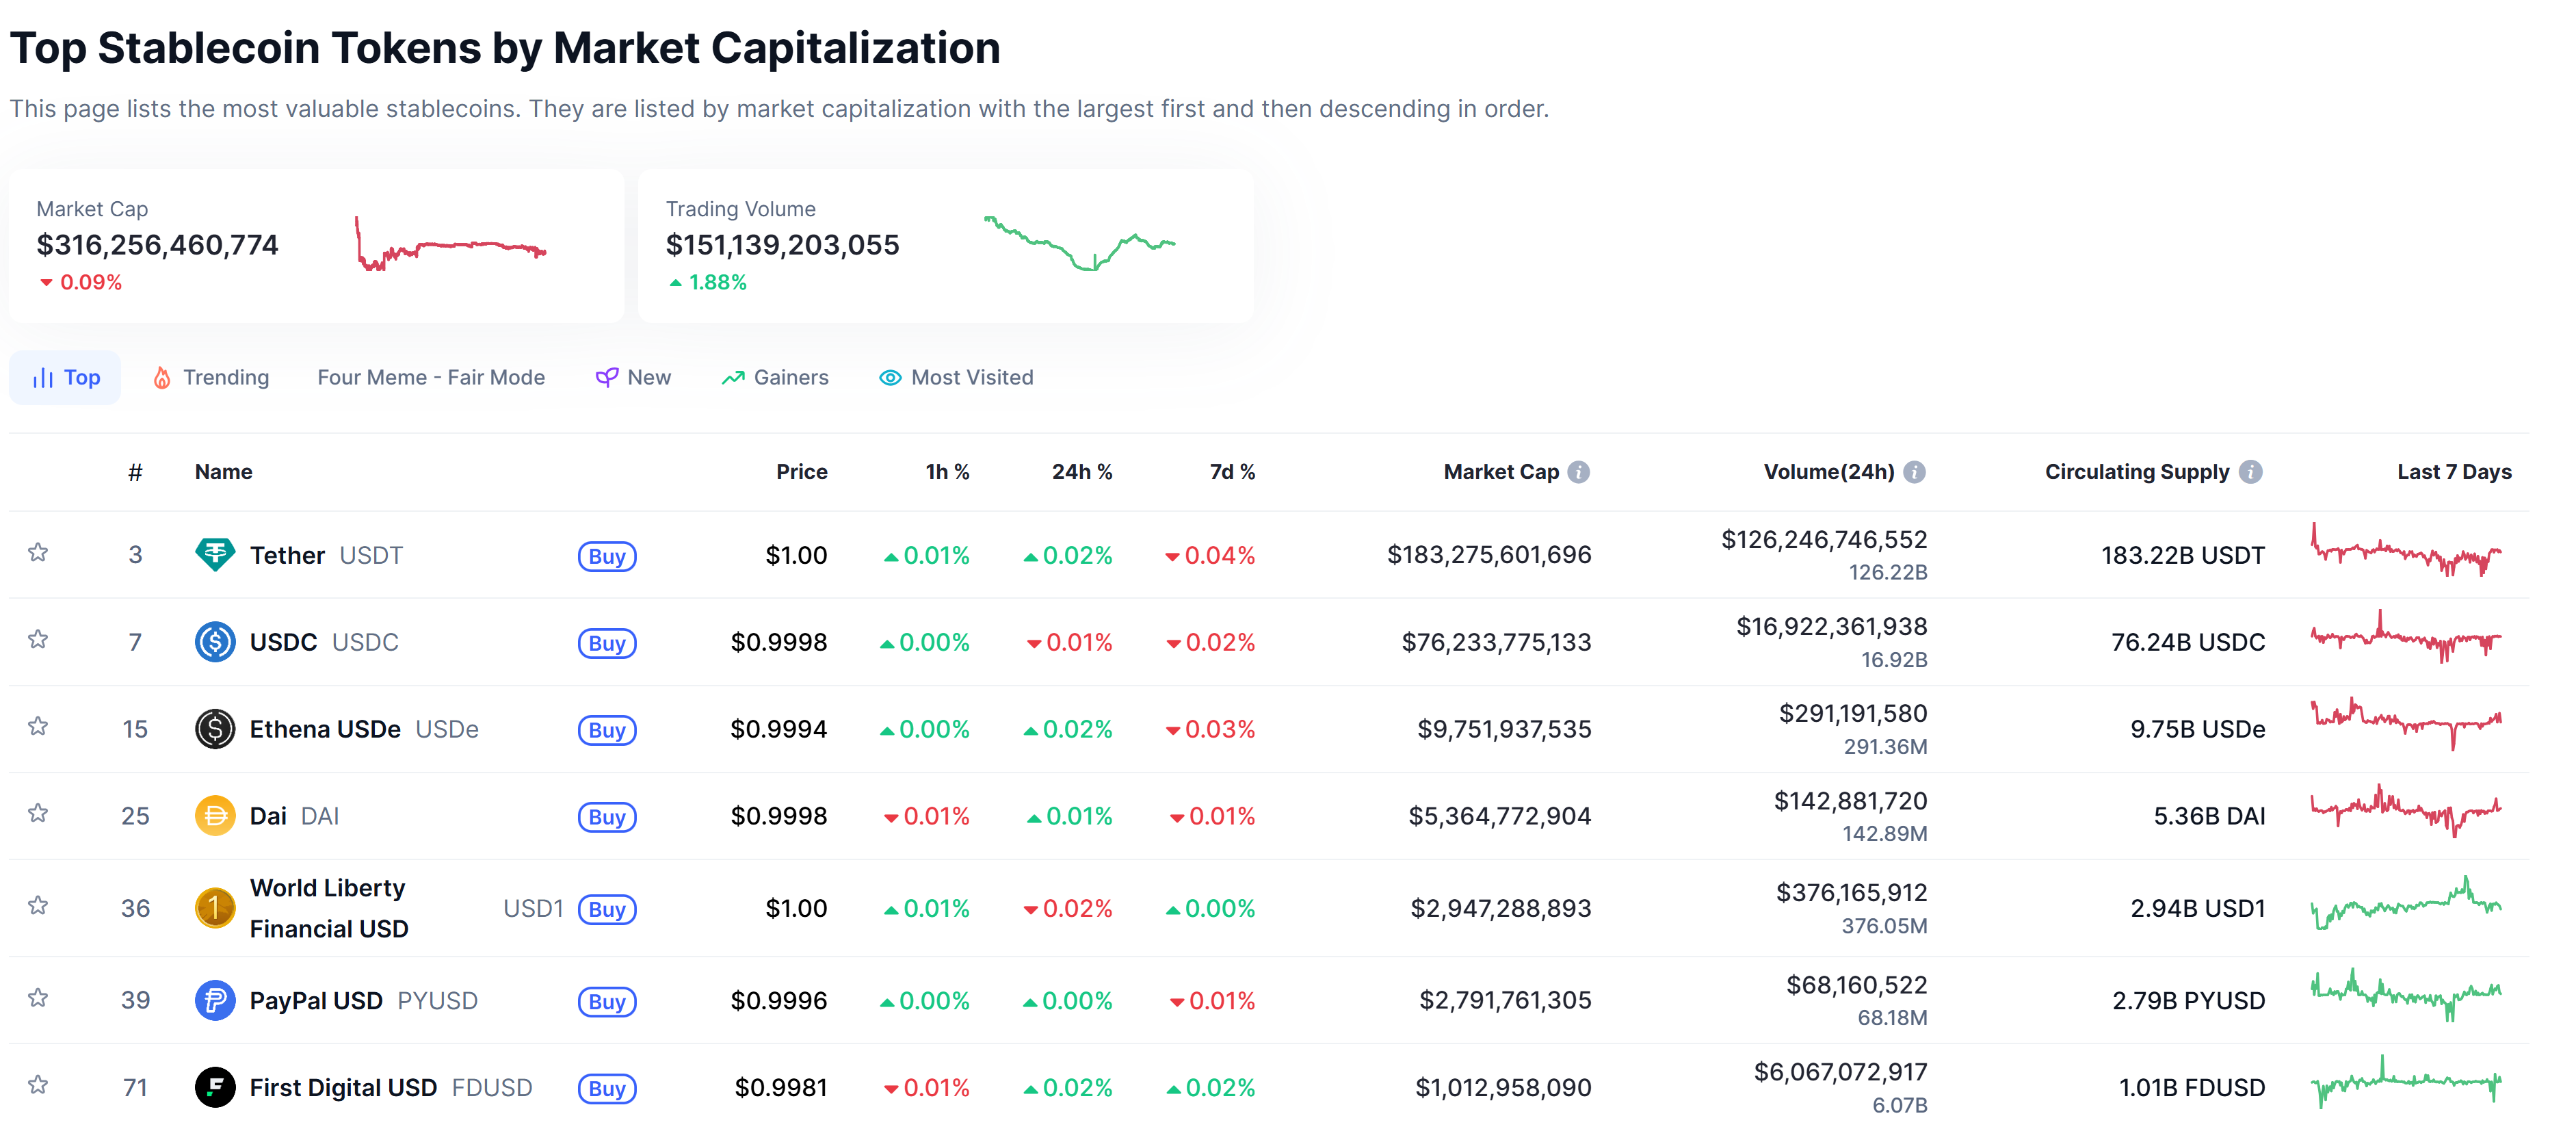
Task: Click the First Digital USD logo
Action: [x=214, y=1087]
